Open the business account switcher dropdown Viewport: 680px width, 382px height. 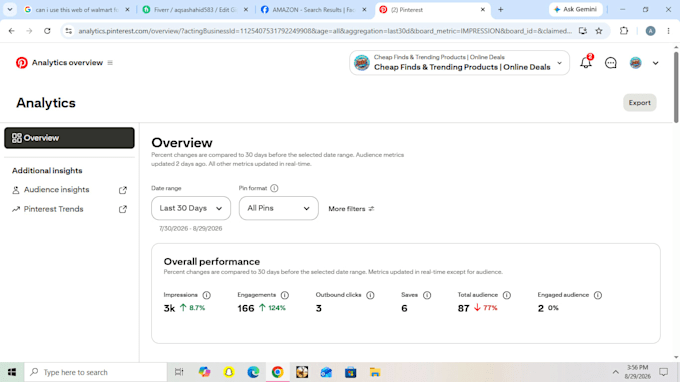pyautogui.click(x=459, y=63)
